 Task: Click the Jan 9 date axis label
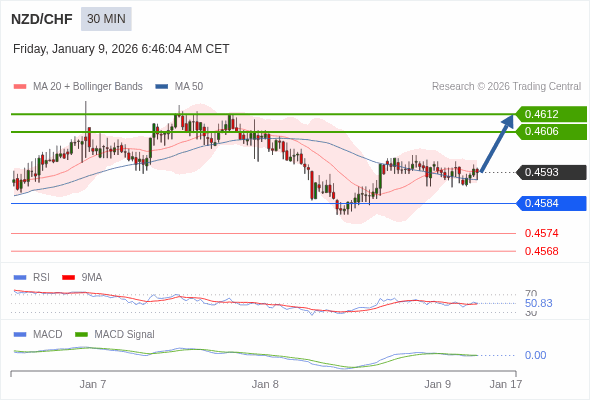point(437,384)
